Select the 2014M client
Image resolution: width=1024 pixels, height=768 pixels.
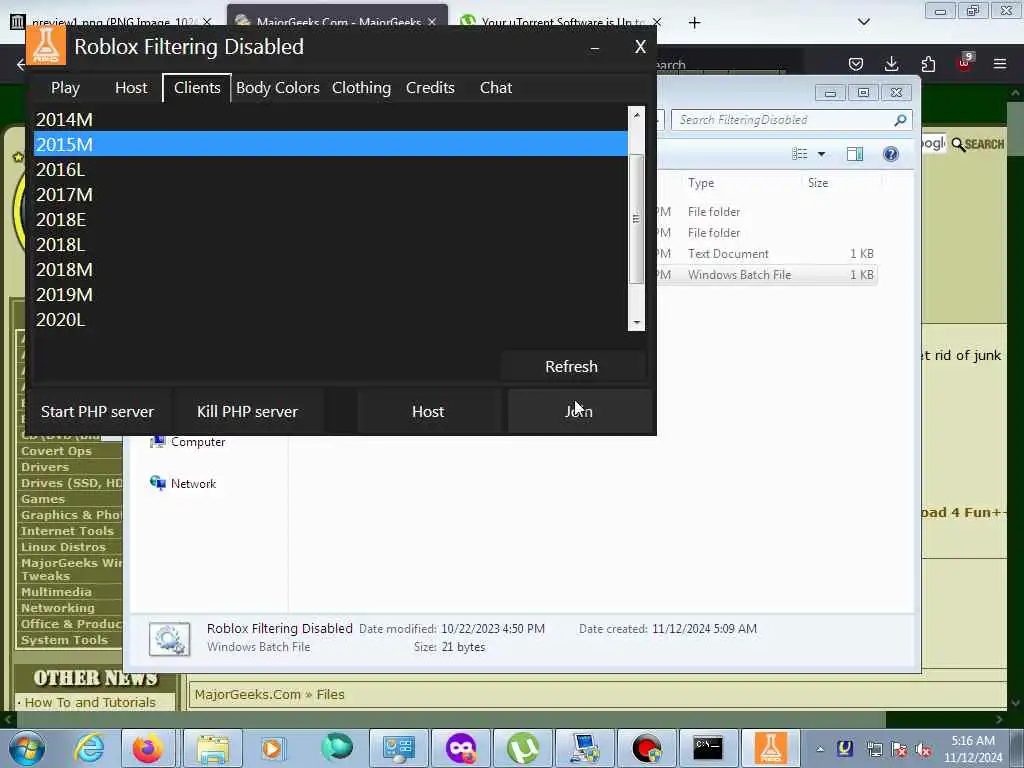tap(330, 120)
